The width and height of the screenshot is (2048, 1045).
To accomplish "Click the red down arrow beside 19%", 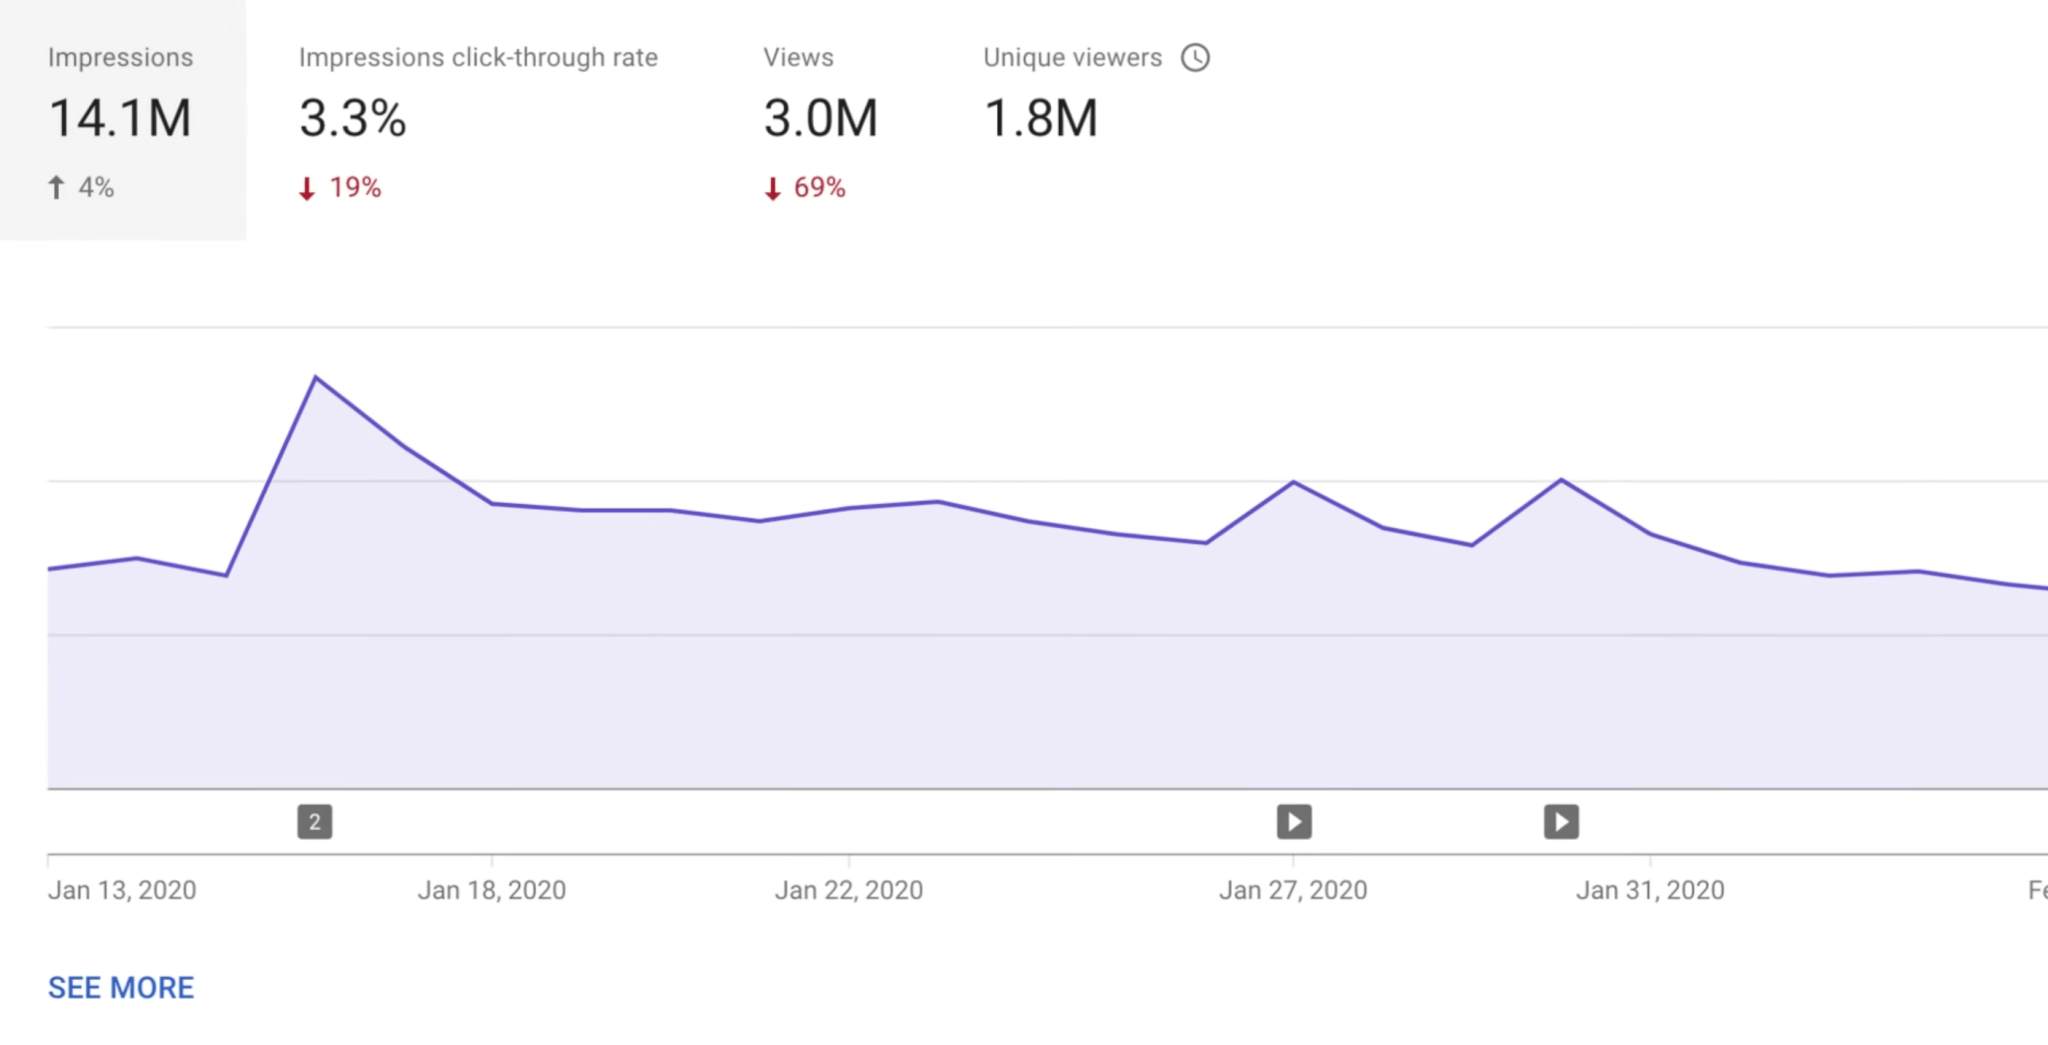I will coord(307,188).
